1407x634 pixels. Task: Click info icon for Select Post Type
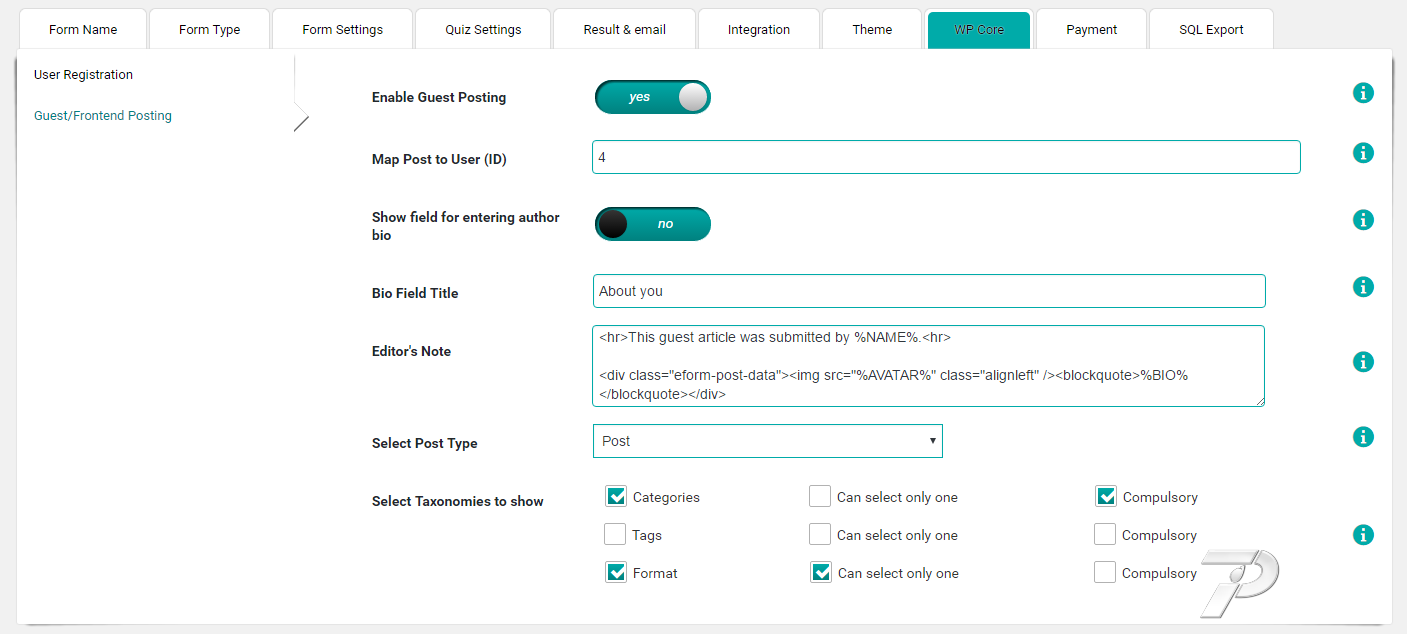(x=1362, y=437)
